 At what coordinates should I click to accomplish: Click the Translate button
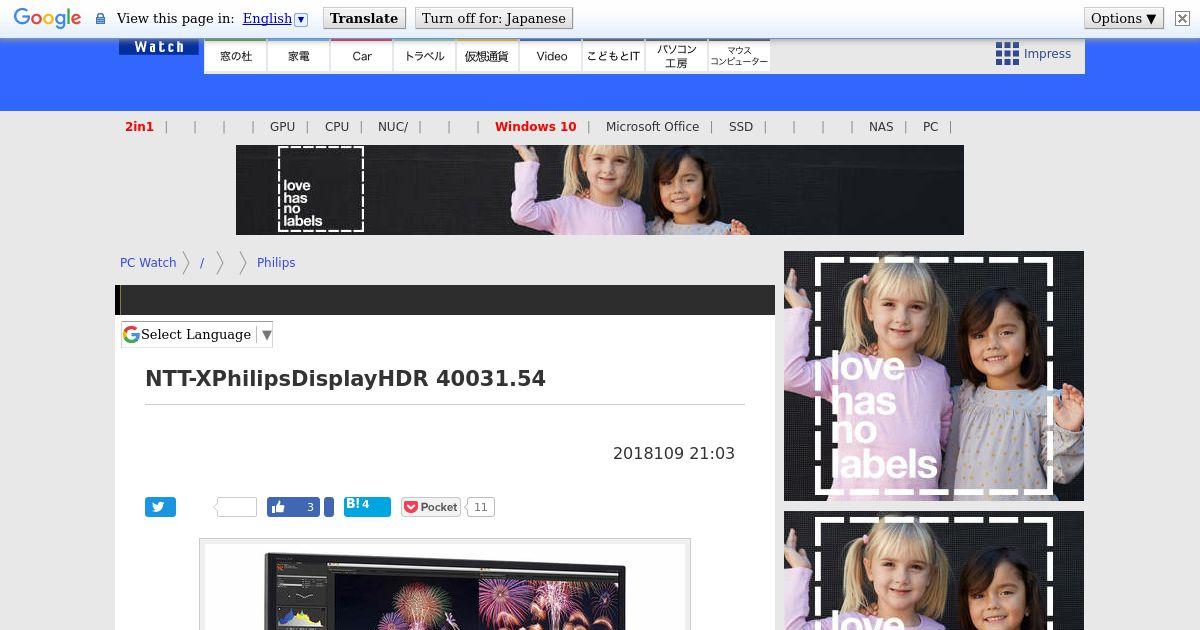pos(364,18)
